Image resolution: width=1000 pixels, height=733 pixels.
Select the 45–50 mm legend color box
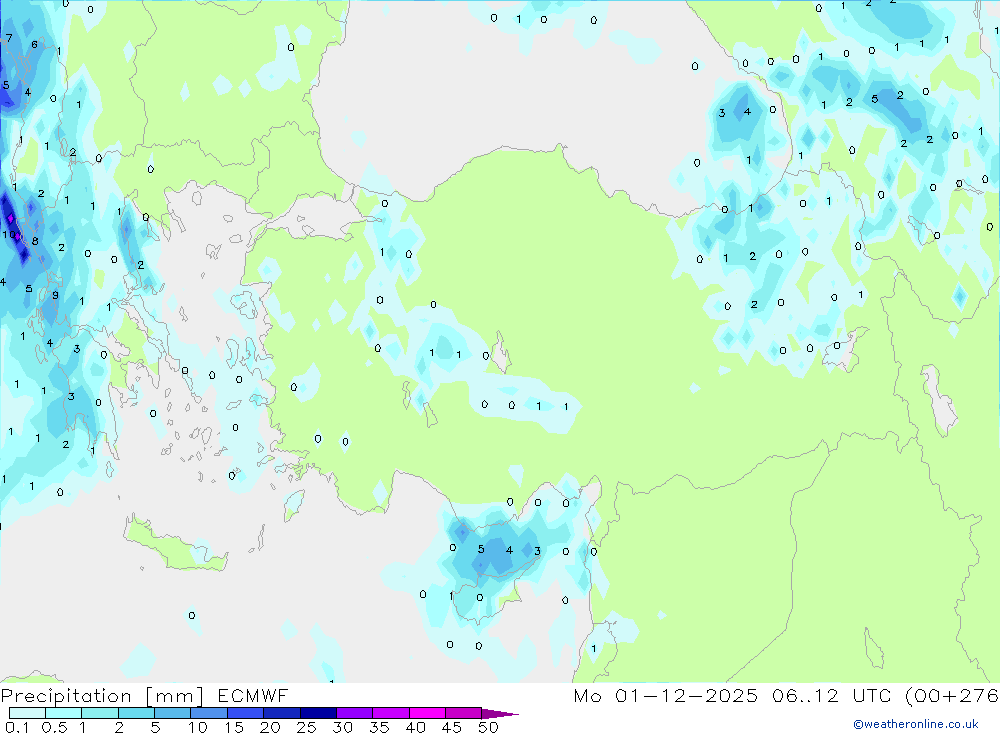click(464, 713)
